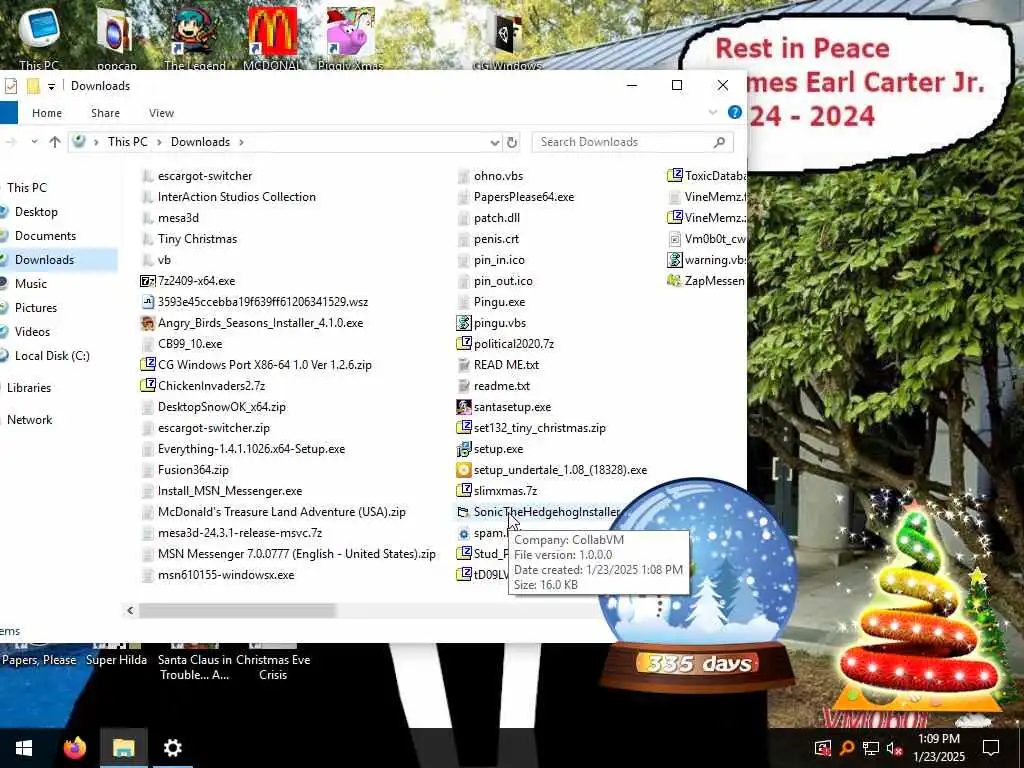Refresh the Downloads folder view

[512, 142]
